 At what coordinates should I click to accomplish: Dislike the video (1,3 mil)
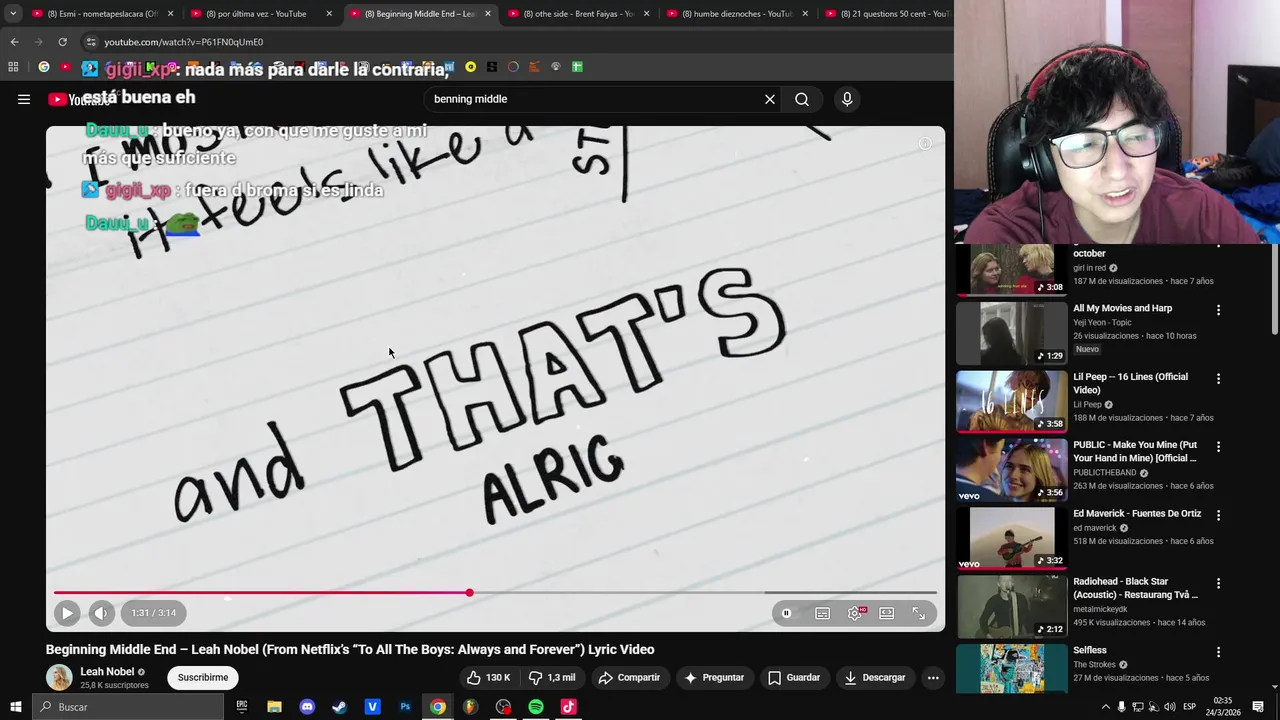[x=551, y=678]
